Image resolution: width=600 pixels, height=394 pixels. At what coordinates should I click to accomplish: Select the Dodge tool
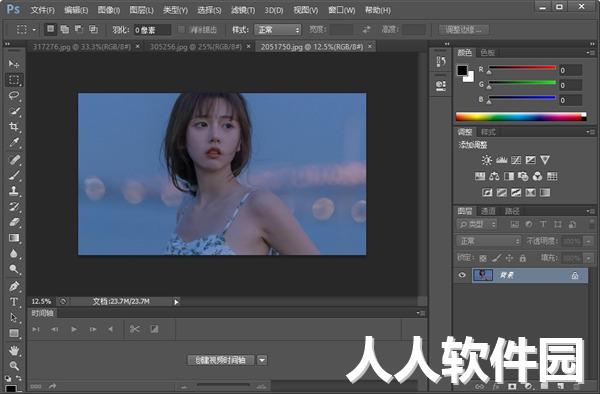[14, 269]
